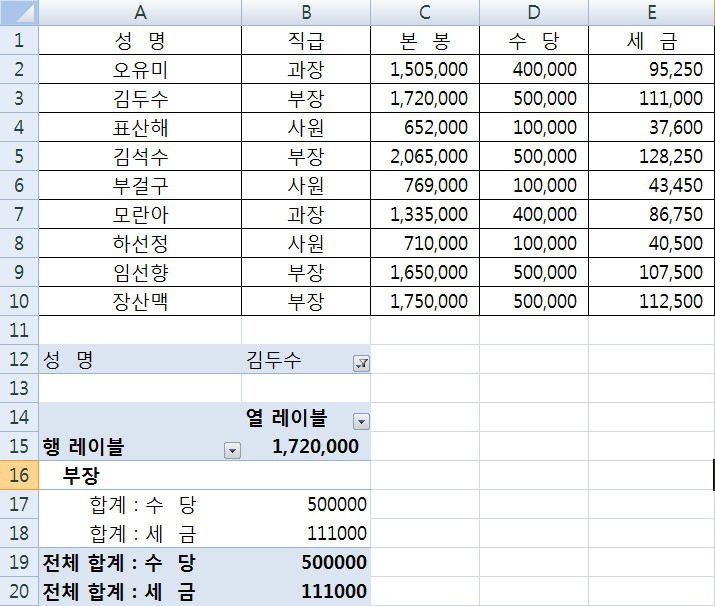The image size is (715, 606).
Task: Click tax cell 128,250
Action: (652, 156)
